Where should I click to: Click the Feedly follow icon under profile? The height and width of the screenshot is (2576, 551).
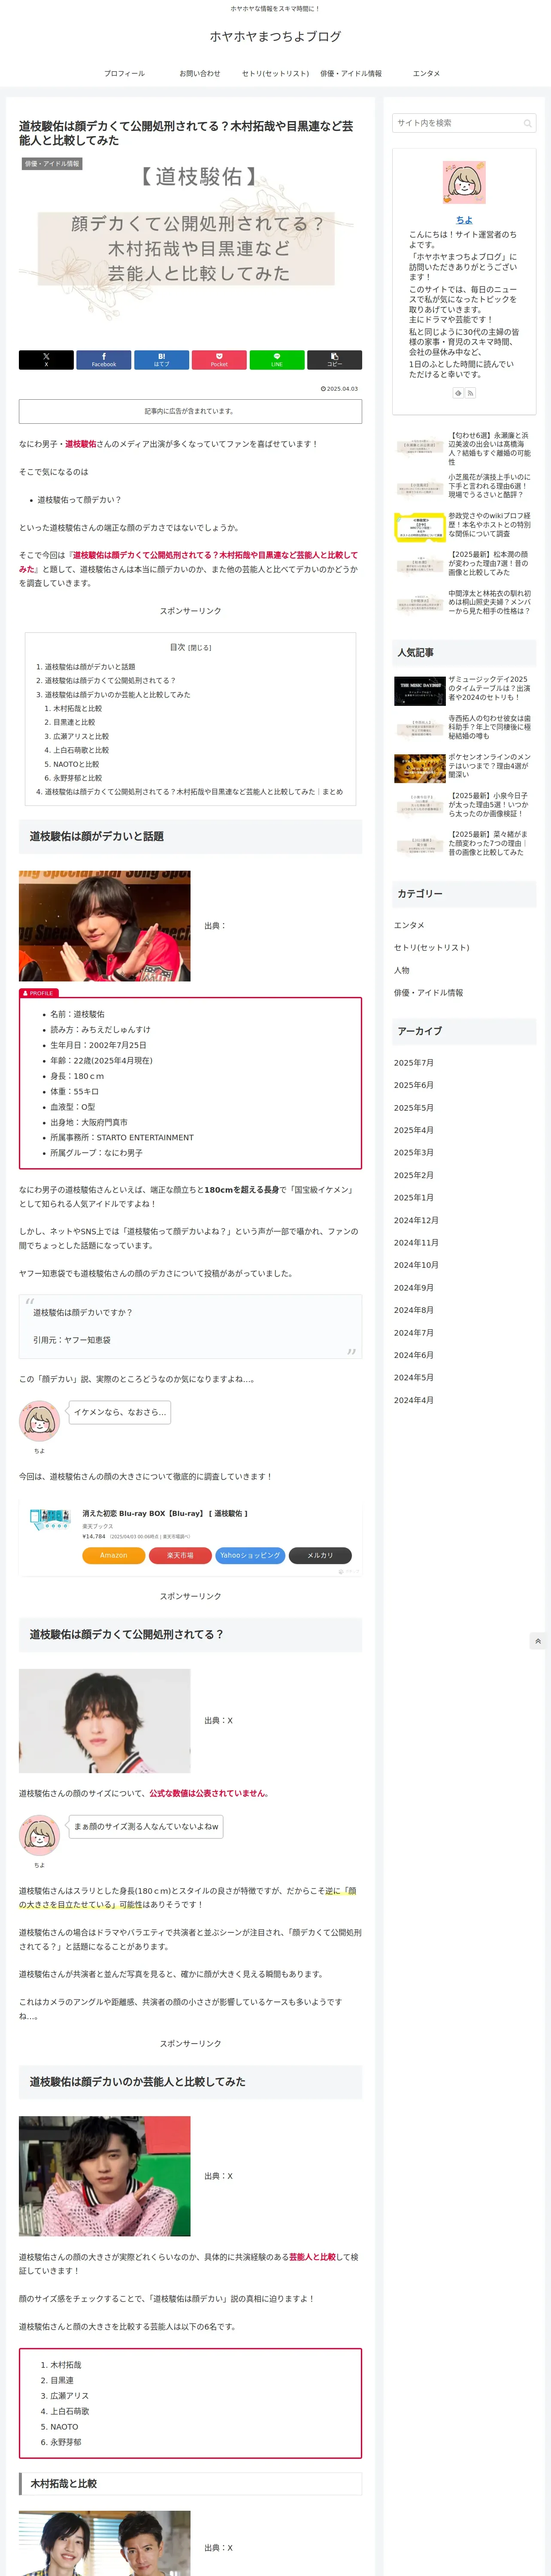458,393
